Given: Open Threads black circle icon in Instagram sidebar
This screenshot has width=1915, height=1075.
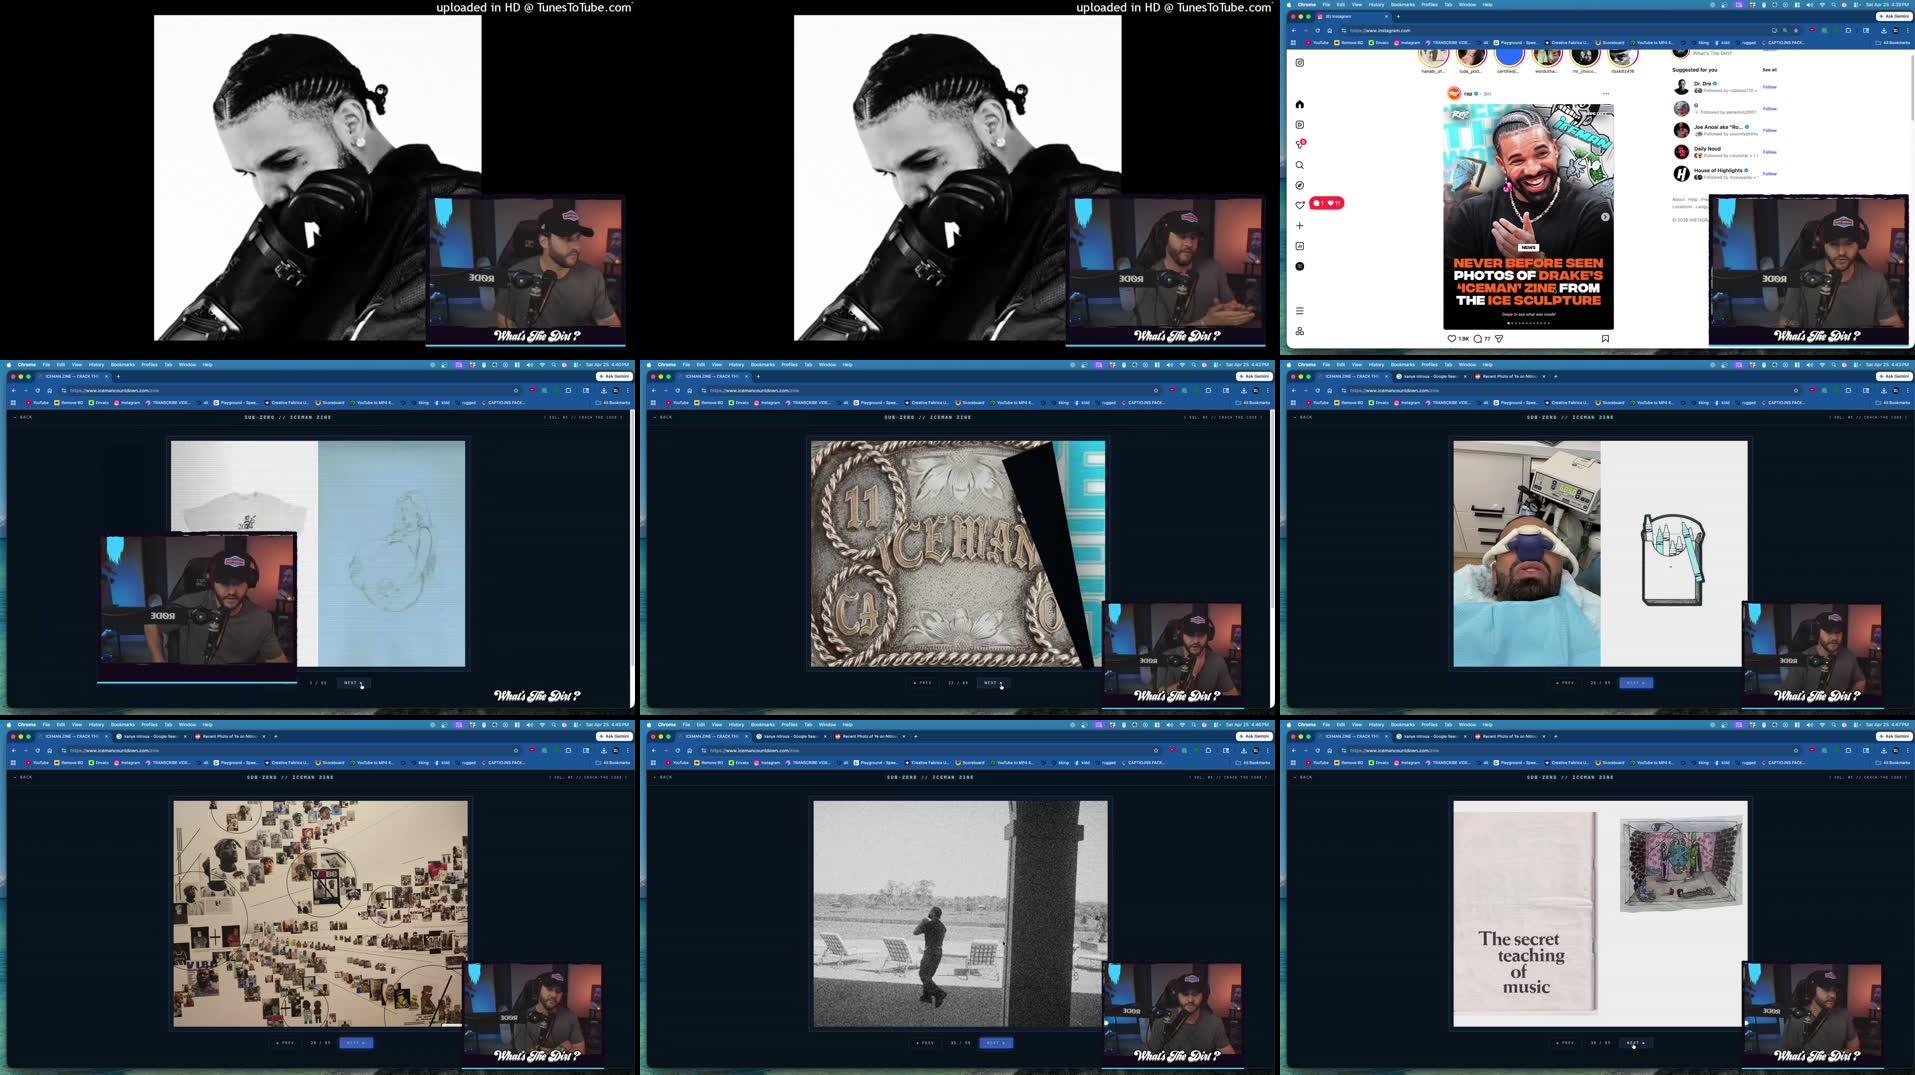Looking at the screenshot, I should tap(1299, 266).
